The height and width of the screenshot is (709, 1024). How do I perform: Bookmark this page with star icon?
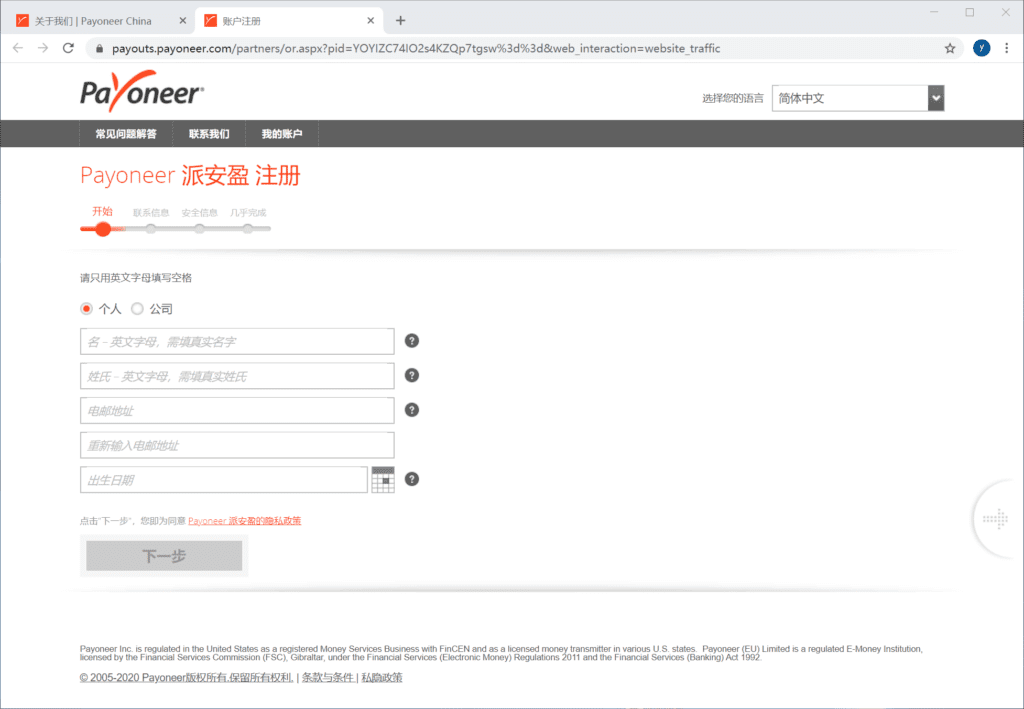pyautogui.click(x=950, y=48)
